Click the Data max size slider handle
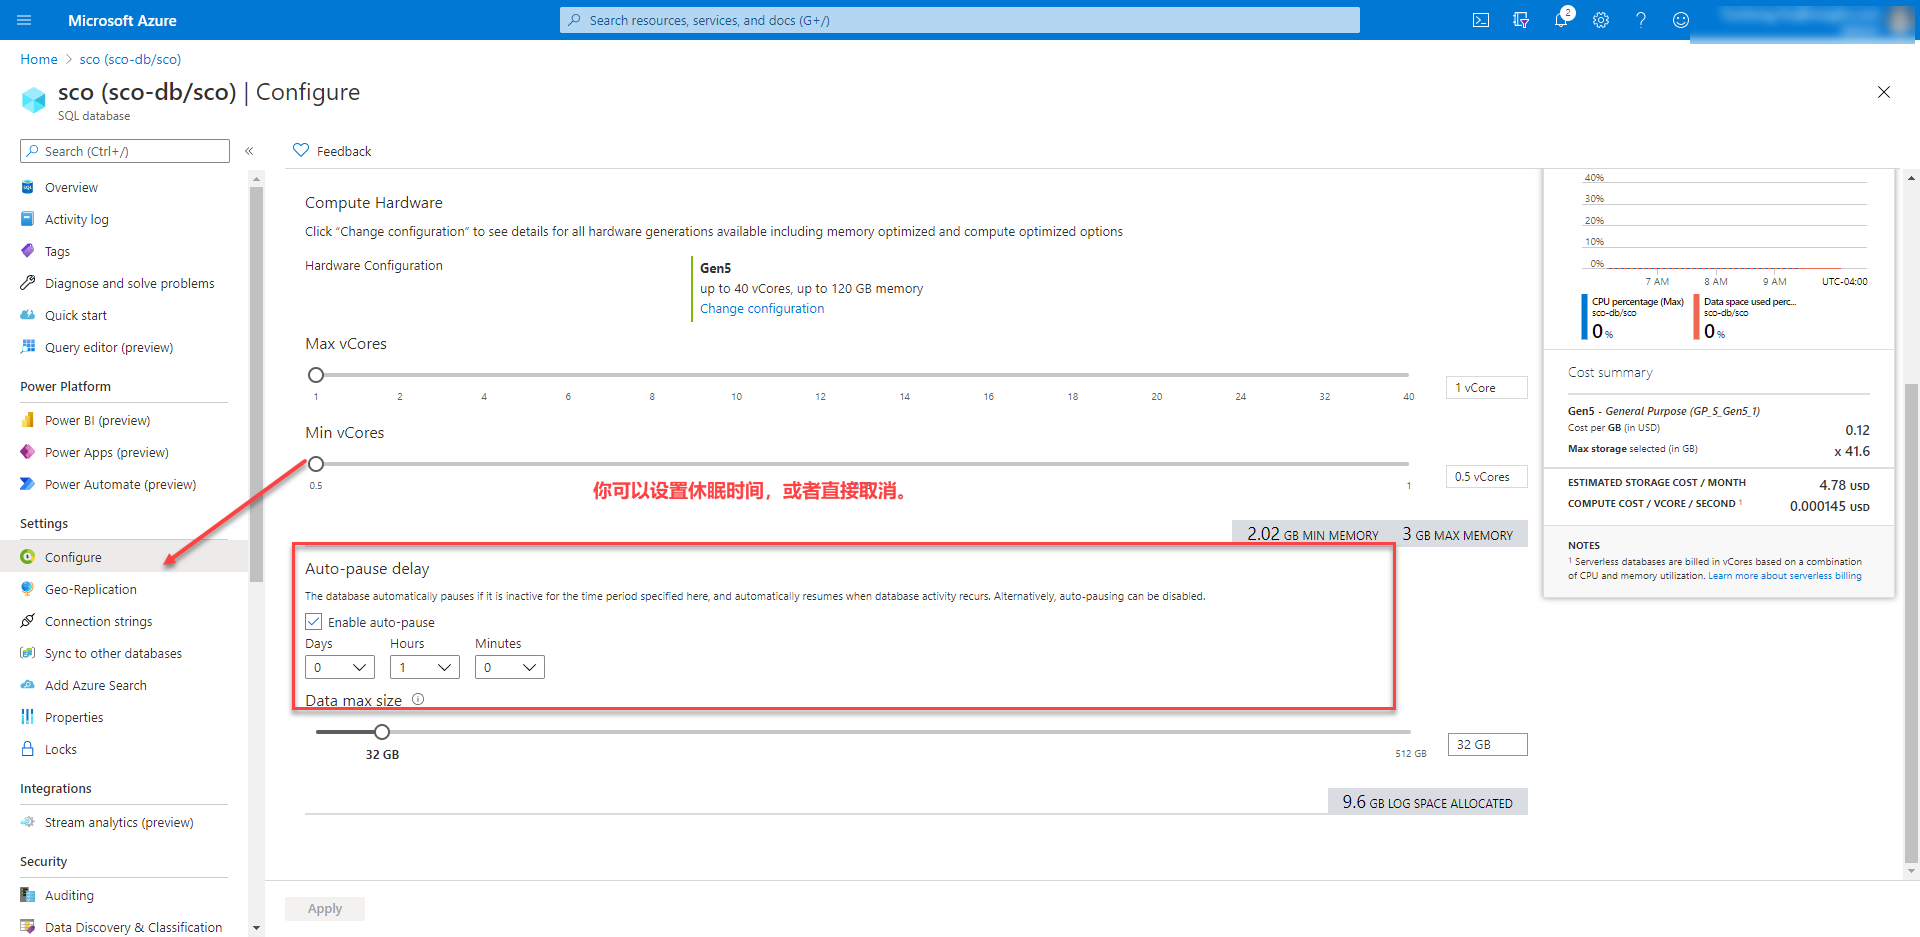 click(382, 732)
